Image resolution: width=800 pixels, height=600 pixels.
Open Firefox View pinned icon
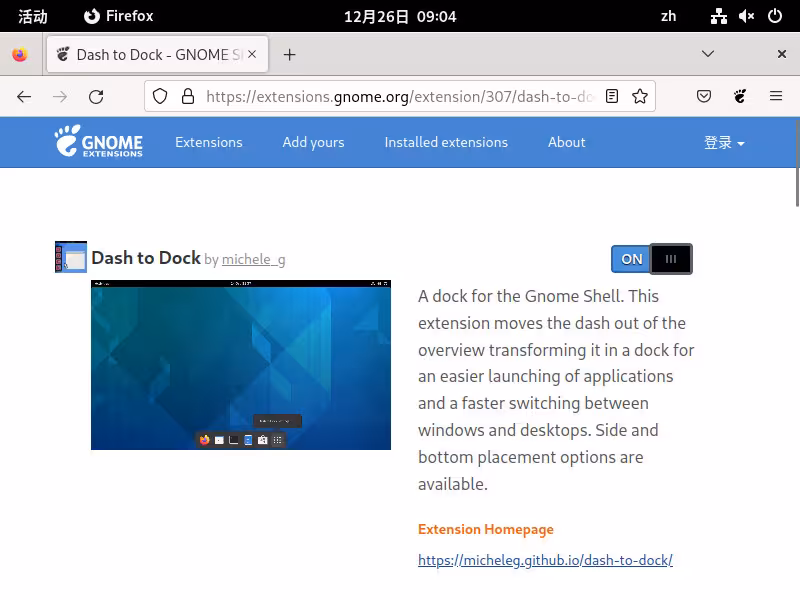tap(20, 55)
